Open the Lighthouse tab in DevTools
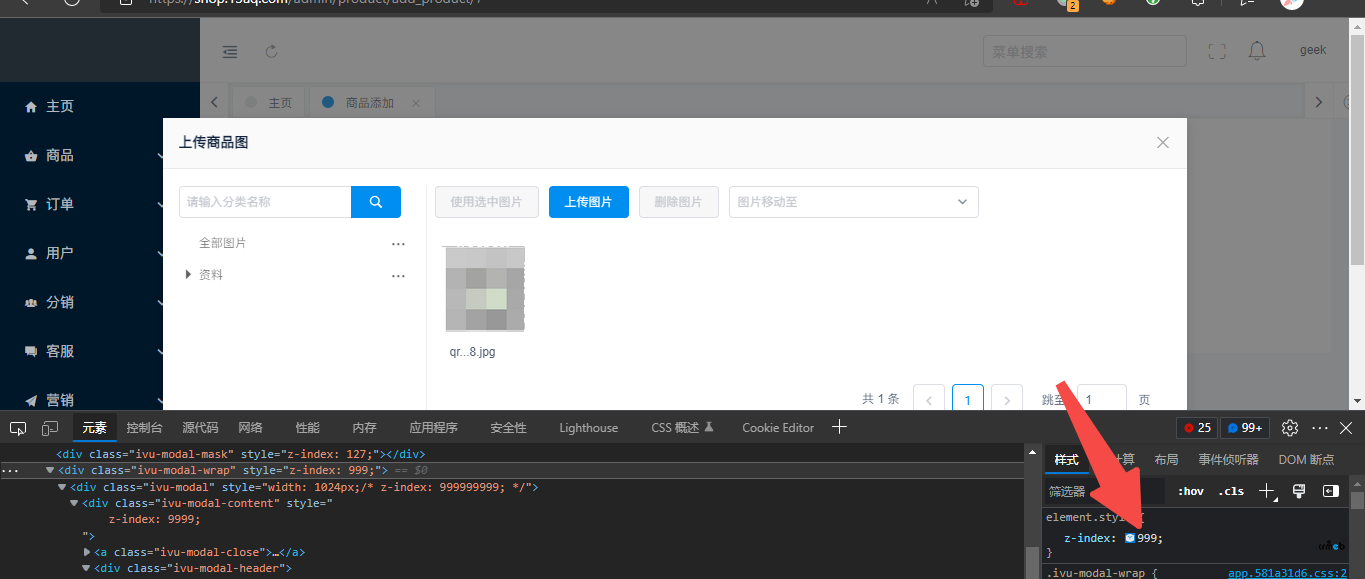The width and height of the screenshot is (1365, 579). [x=588, y=428]
